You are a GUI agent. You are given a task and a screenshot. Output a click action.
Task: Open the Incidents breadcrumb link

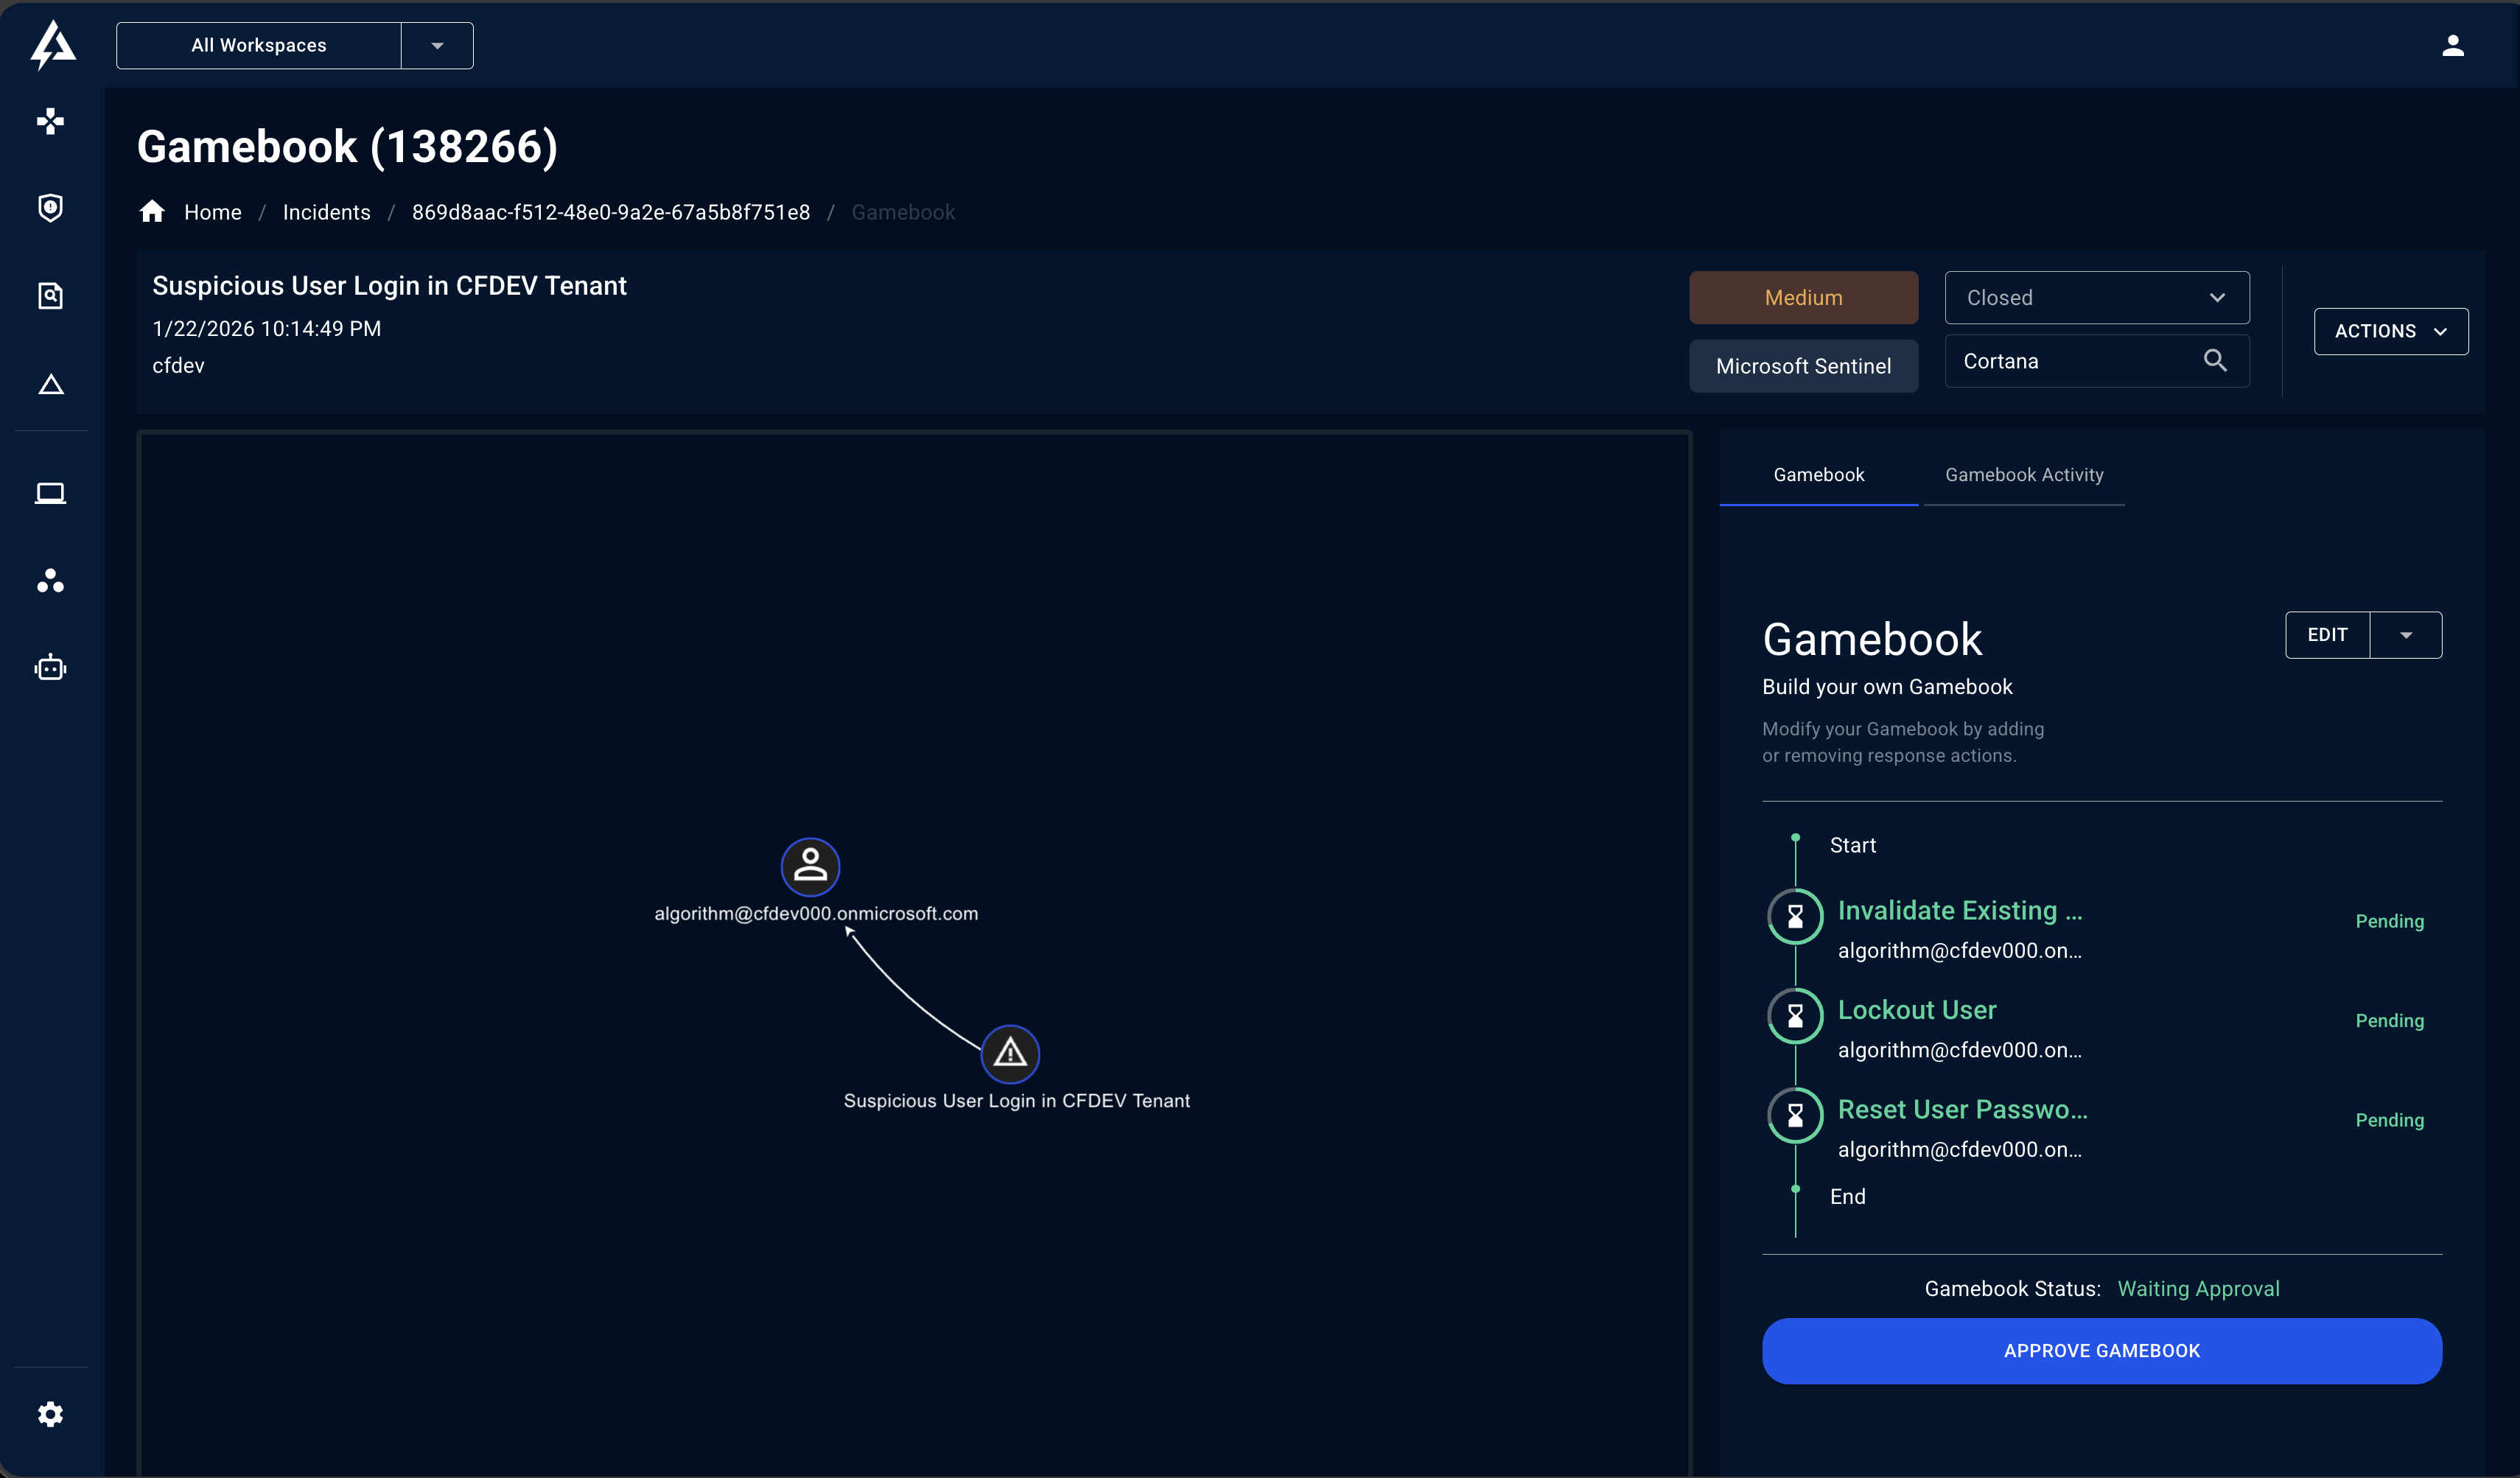click(326, 211)
